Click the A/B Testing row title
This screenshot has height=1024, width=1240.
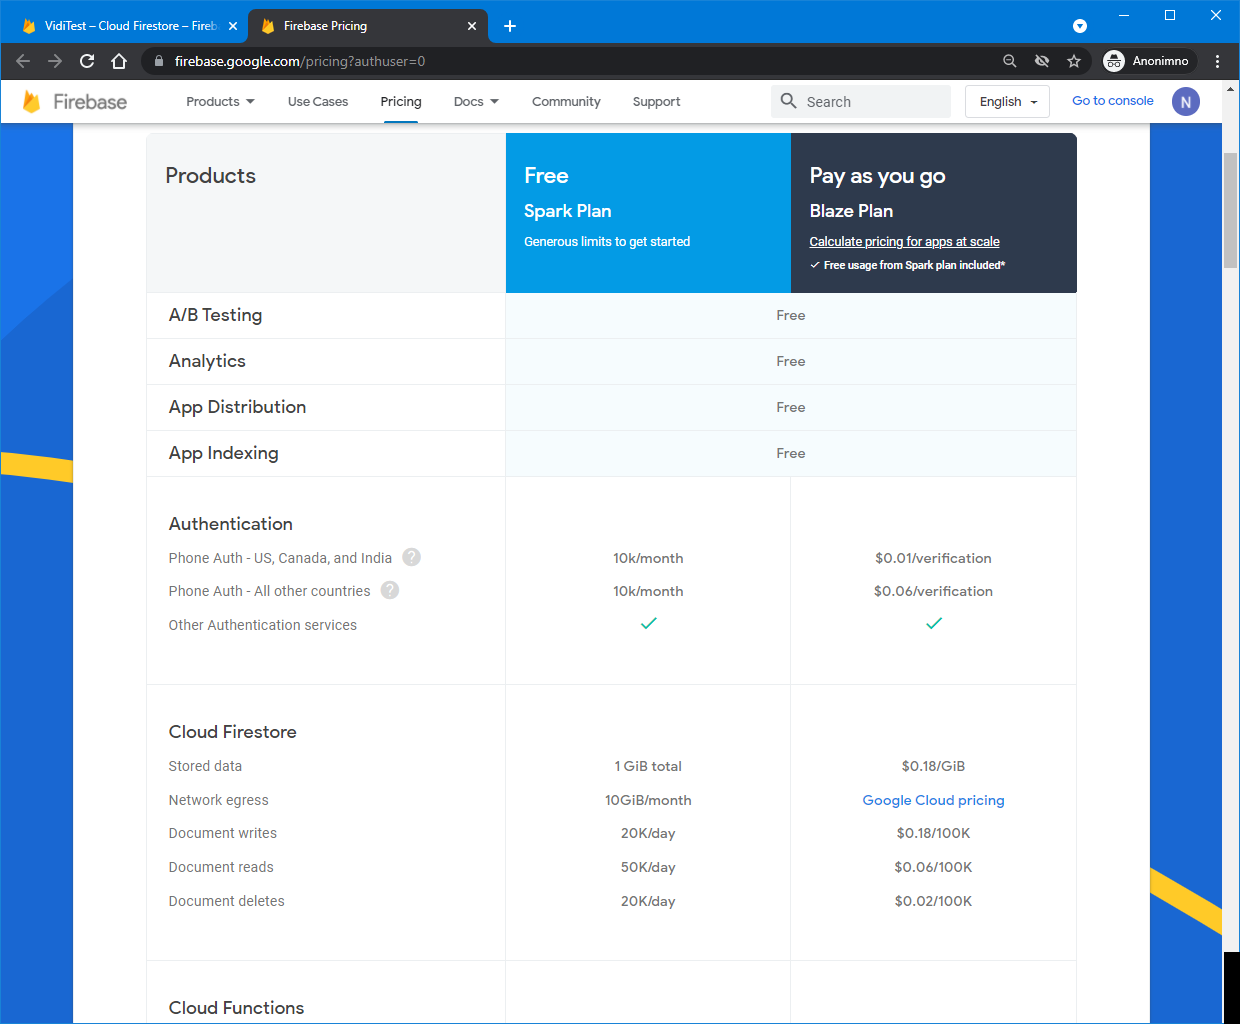tap(215, 315)
